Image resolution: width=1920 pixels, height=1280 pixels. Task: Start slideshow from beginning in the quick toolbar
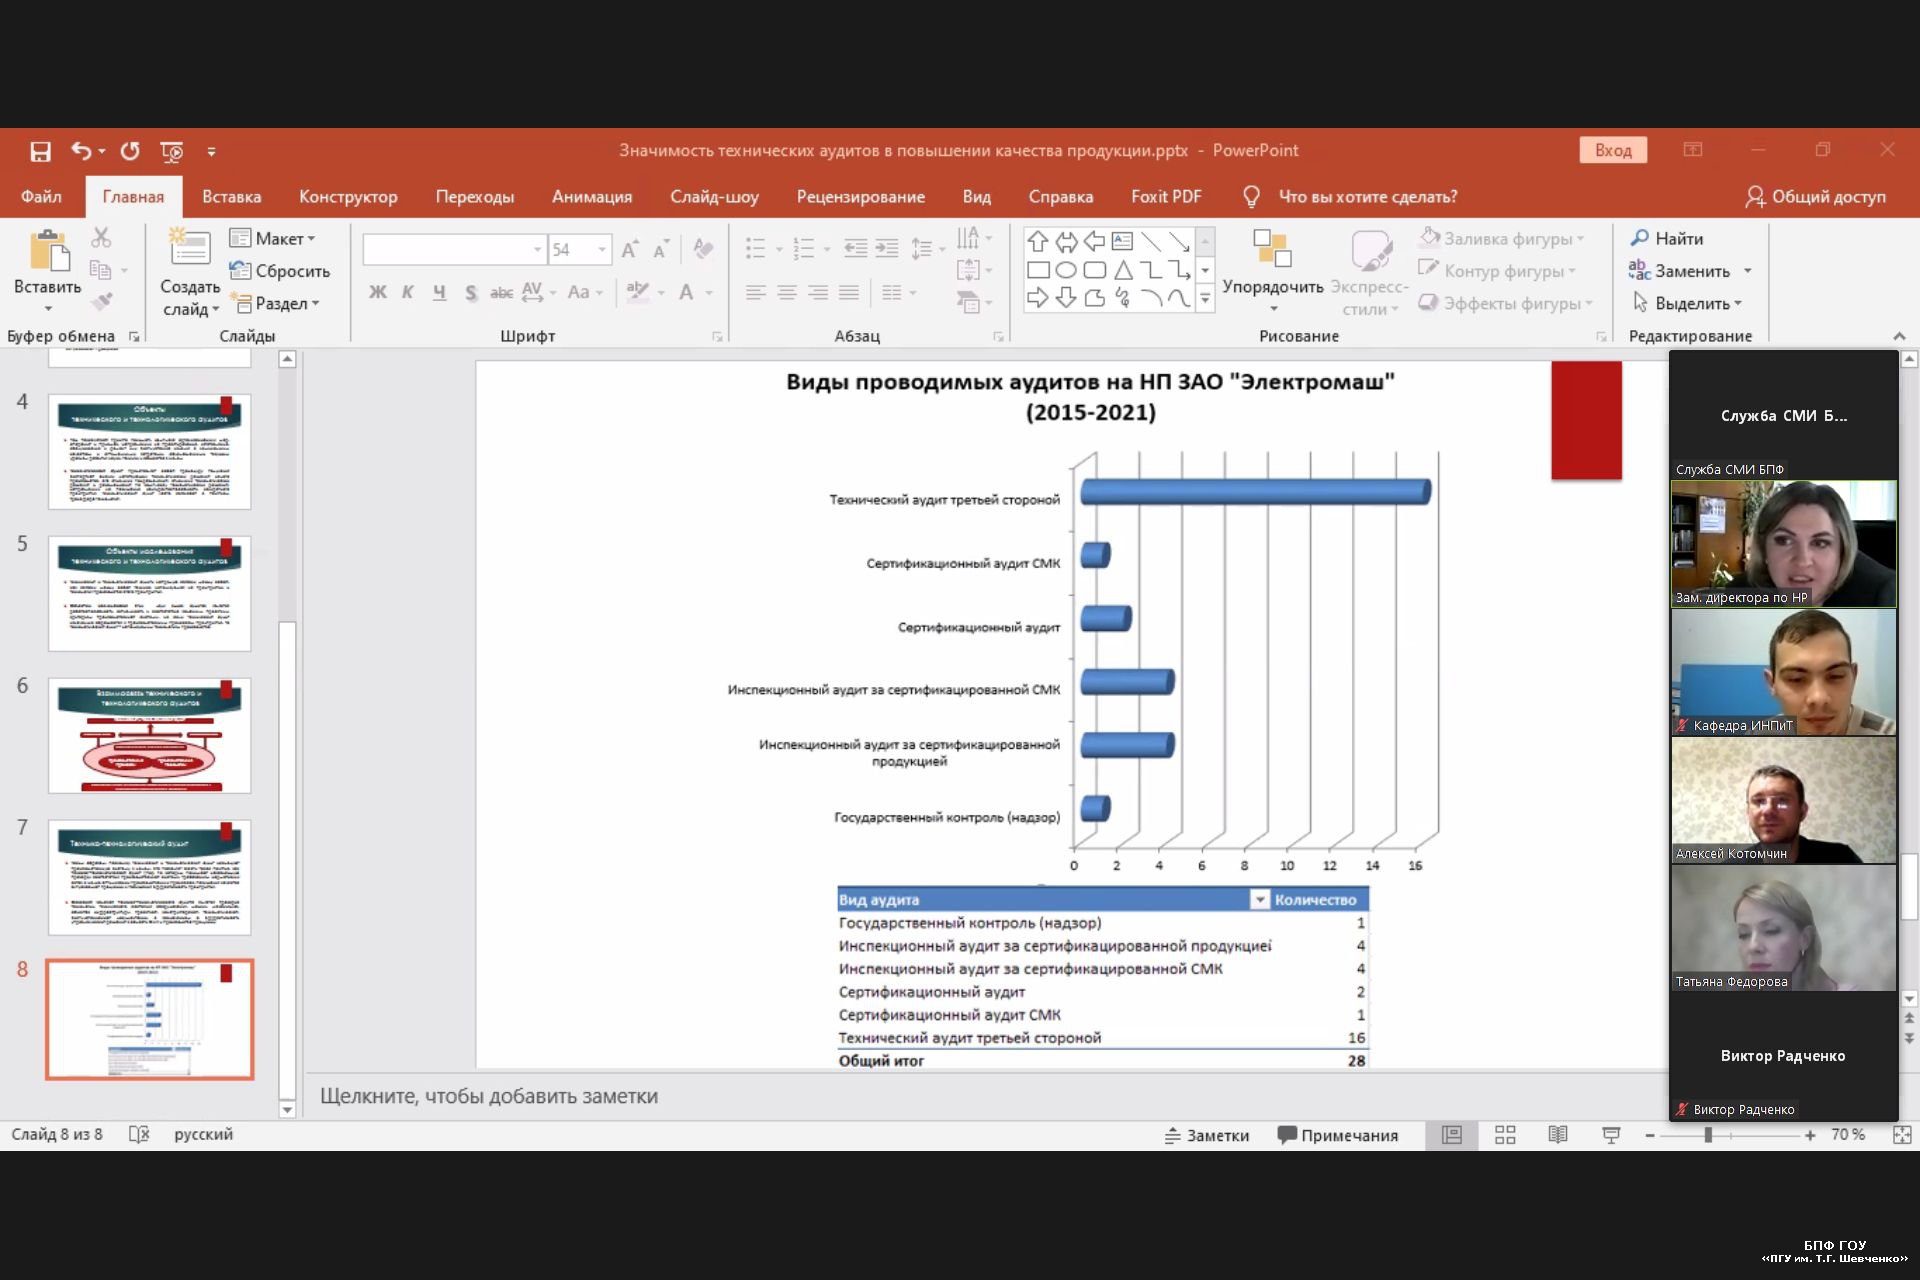[x=172, y=151]
